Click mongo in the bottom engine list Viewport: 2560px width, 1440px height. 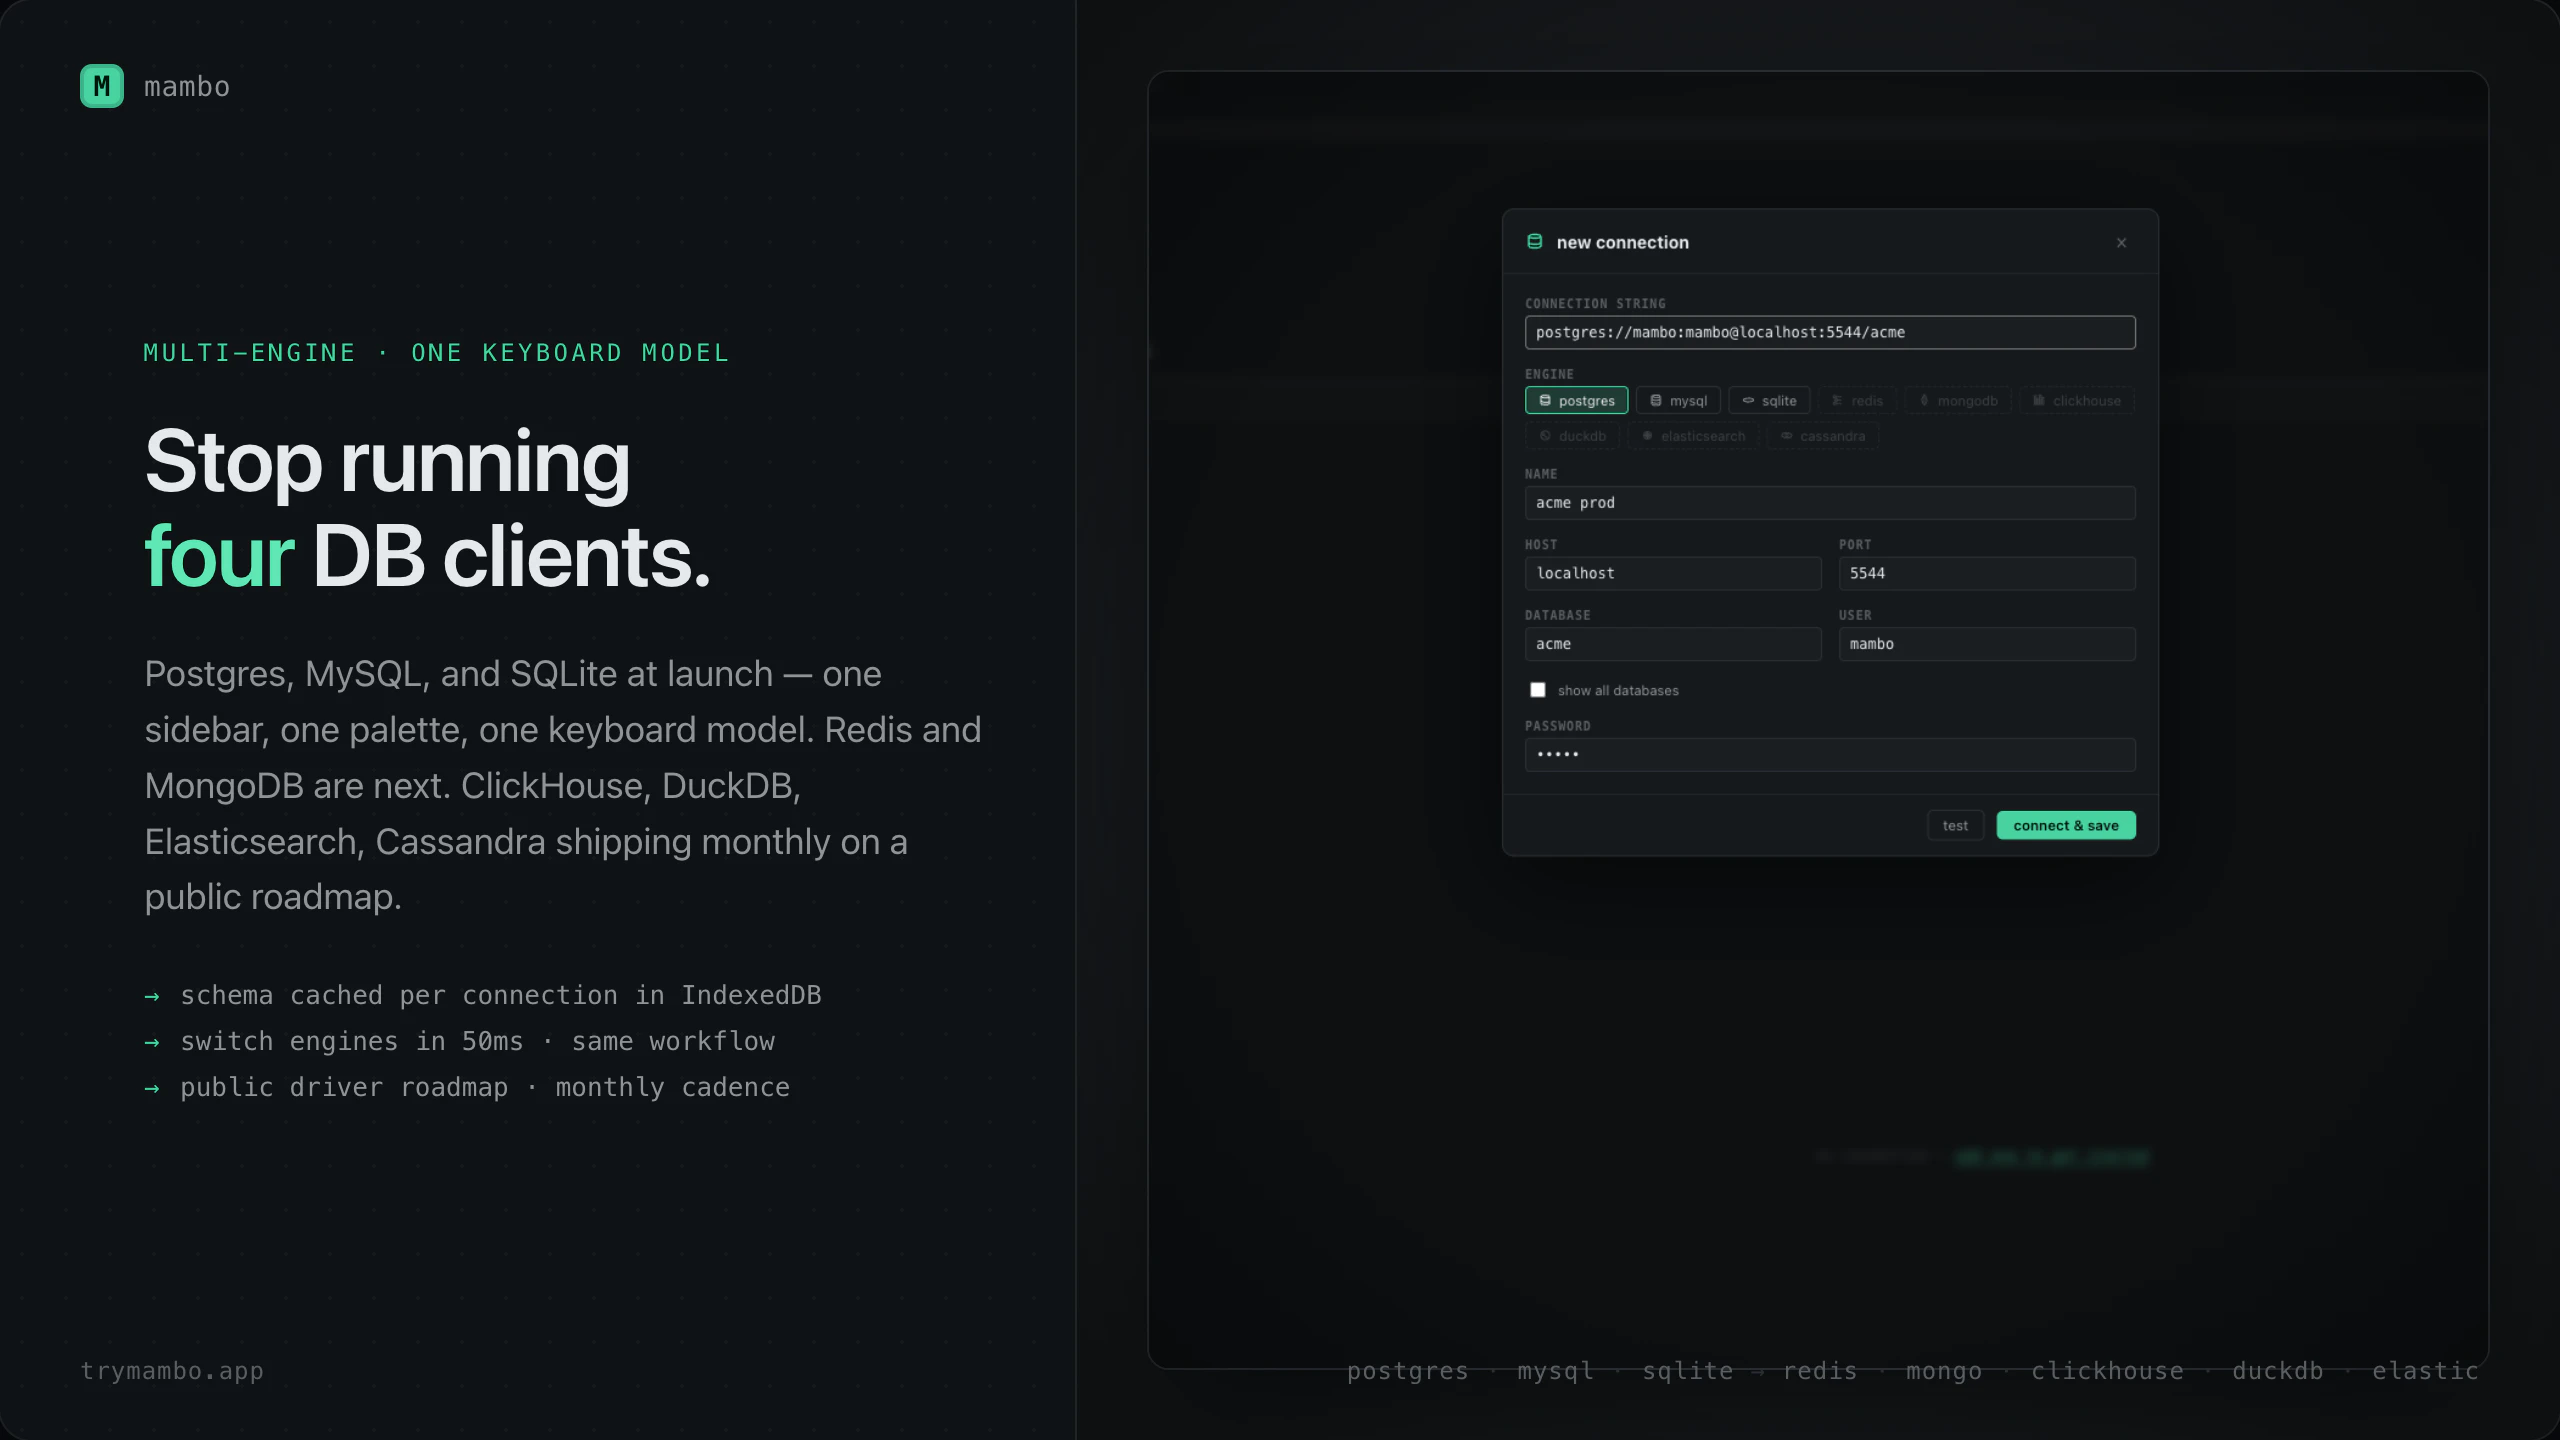[x=1944, y=1371]
